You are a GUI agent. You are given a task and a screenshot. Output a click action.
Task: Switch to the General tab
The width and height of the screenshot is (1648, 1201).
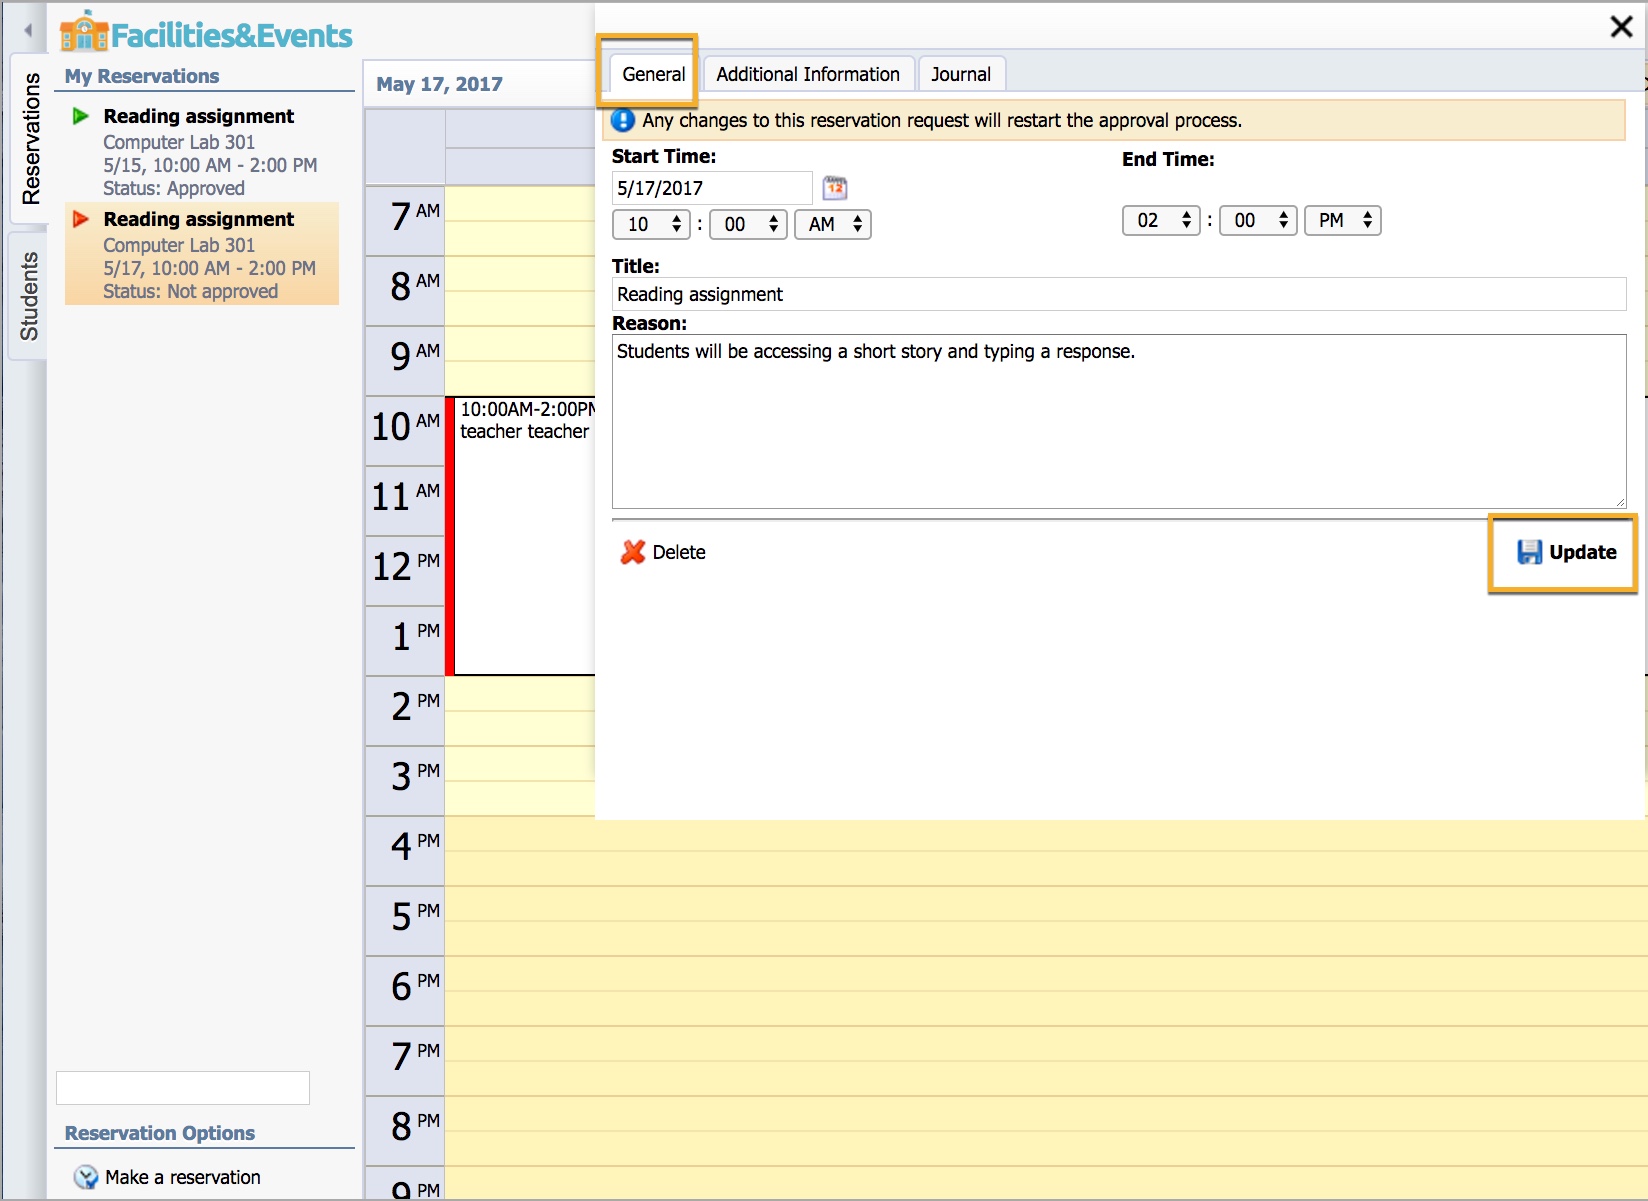pos(653,74)
